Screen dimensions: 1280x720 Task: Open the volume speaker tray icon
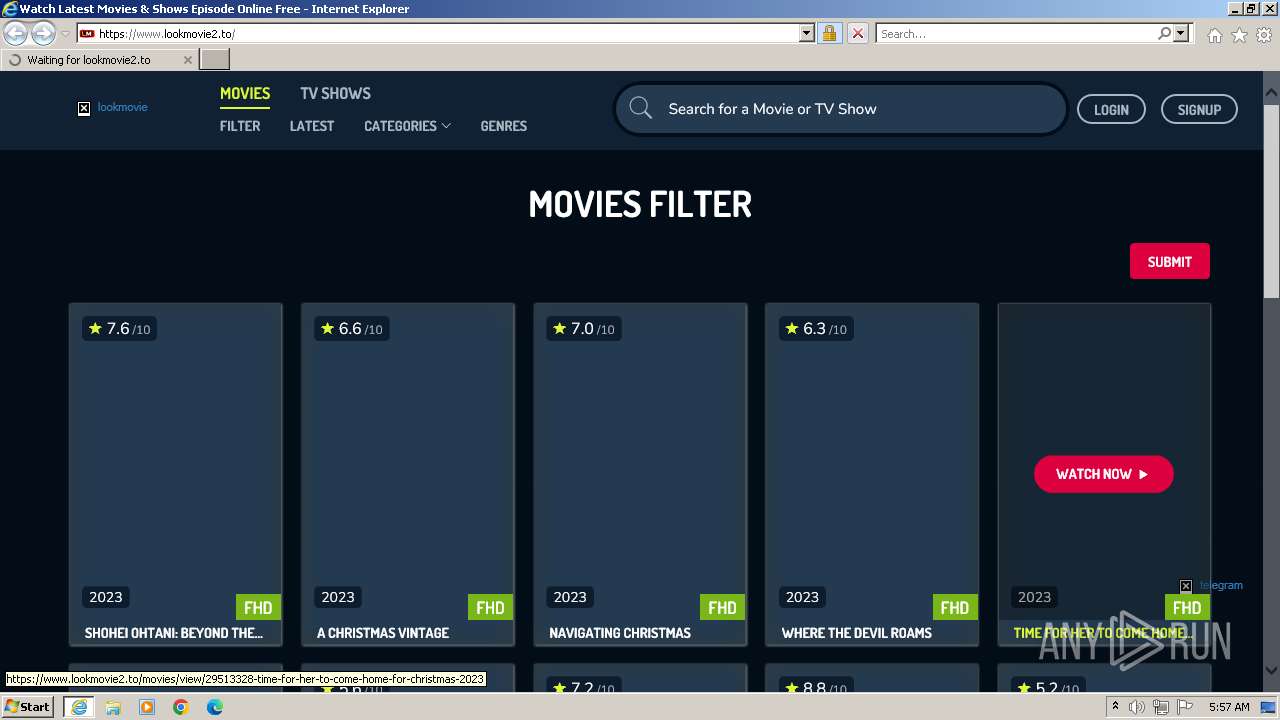click(1136, 707)
